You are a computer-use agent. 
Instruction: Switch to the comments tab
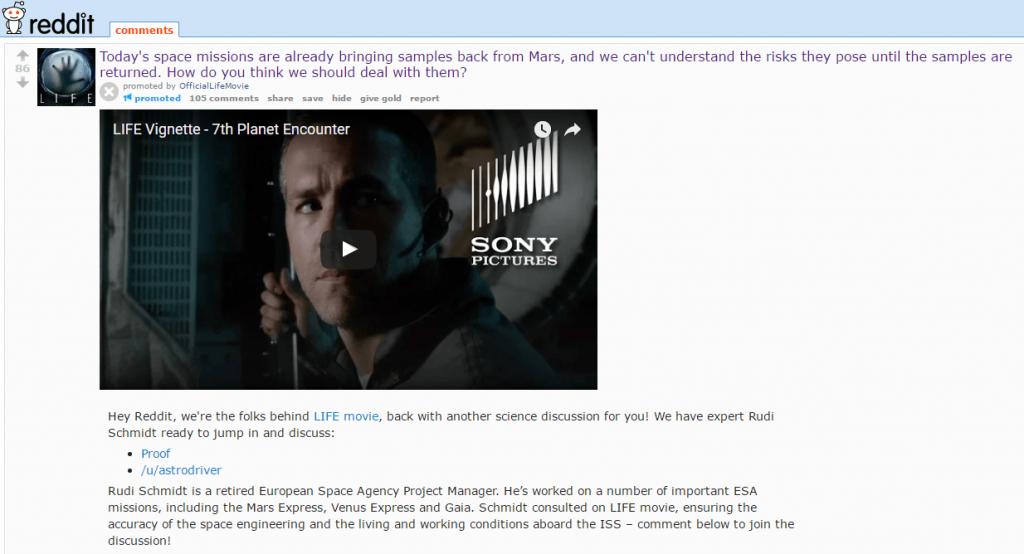pos(144,30)
